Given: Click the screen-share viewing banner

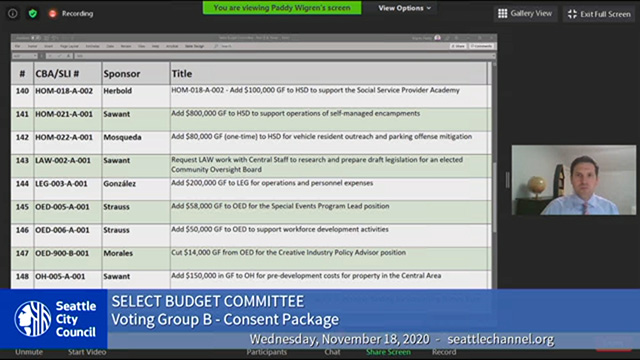Looking at the screenshot, I should [x=282, y=7].
